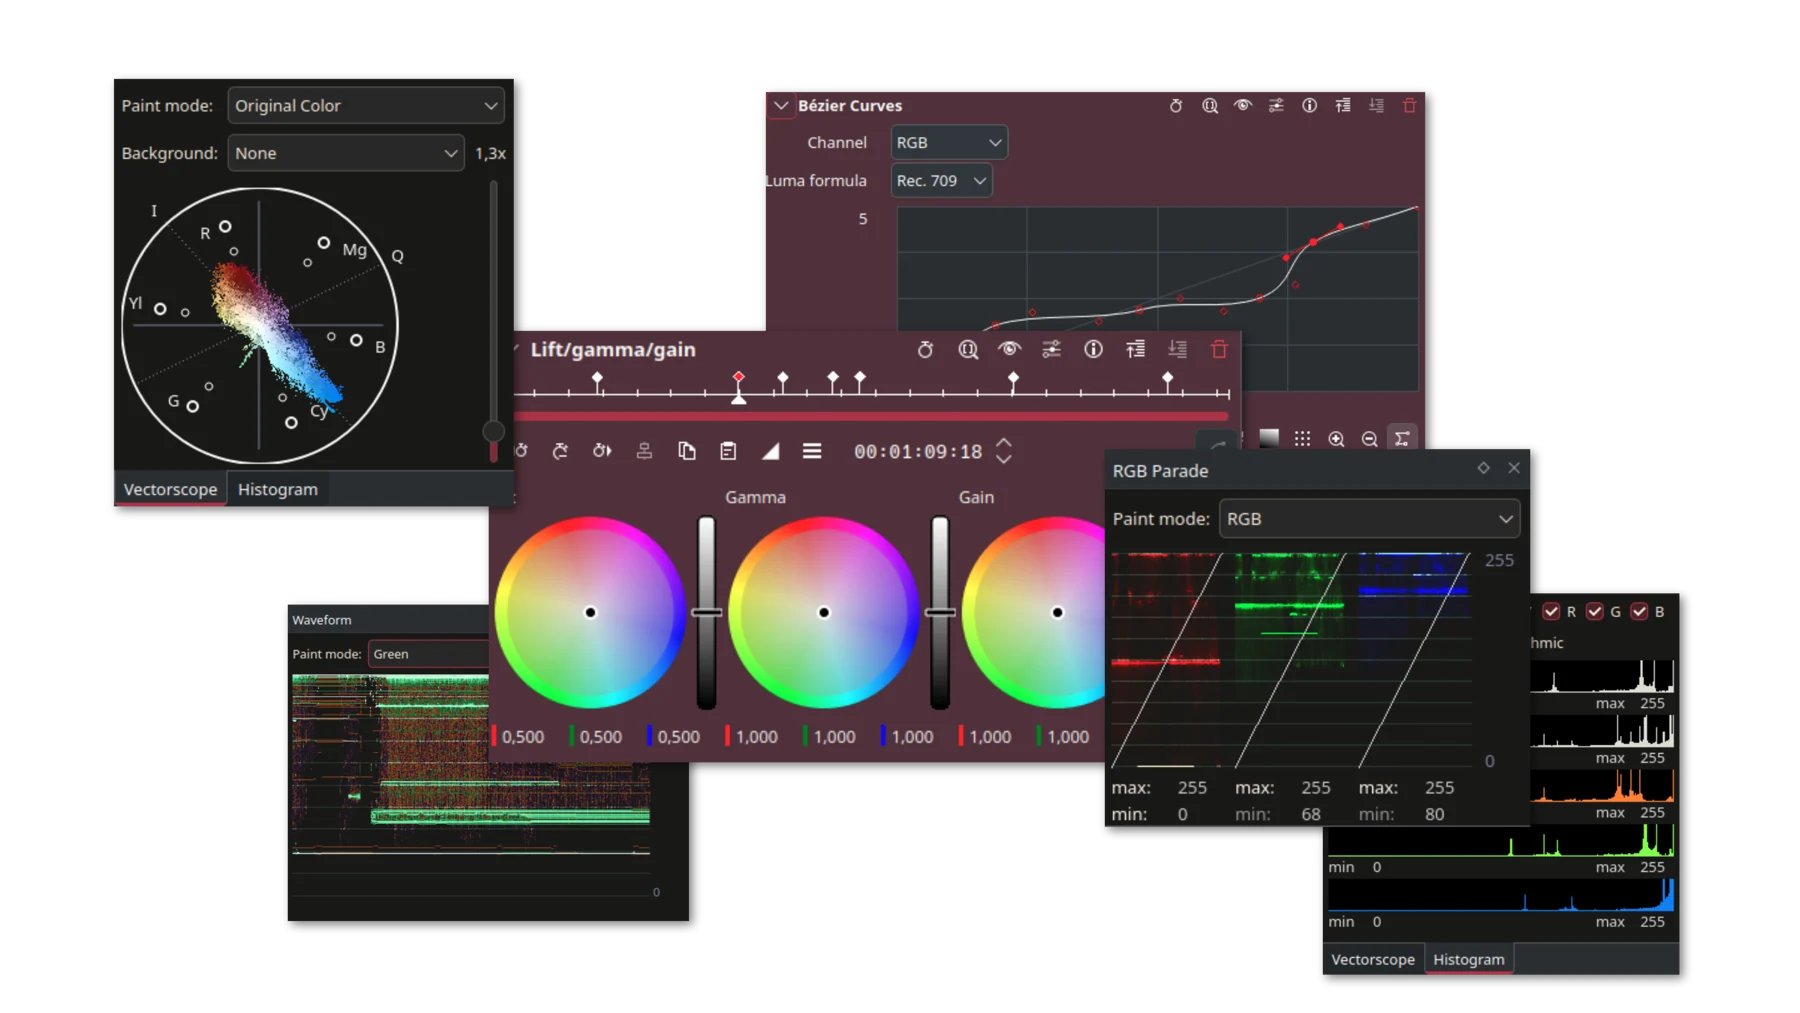Image resolution: width=1800 pixels, height=1013 pixels.
Task: Zoom out on the Bézier curve graph
Action: (x=1369, y=439)
